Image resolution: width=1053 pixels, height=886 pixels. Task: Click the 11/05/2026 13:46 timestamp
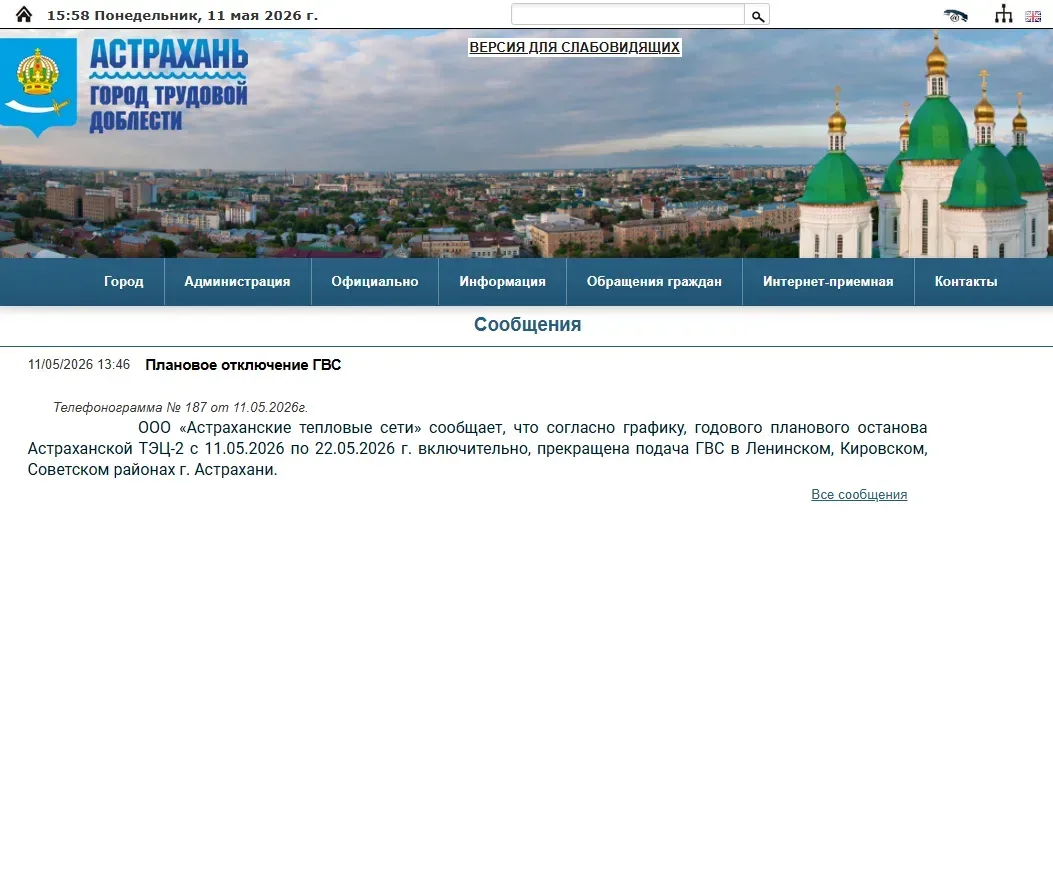coord(79,364)
